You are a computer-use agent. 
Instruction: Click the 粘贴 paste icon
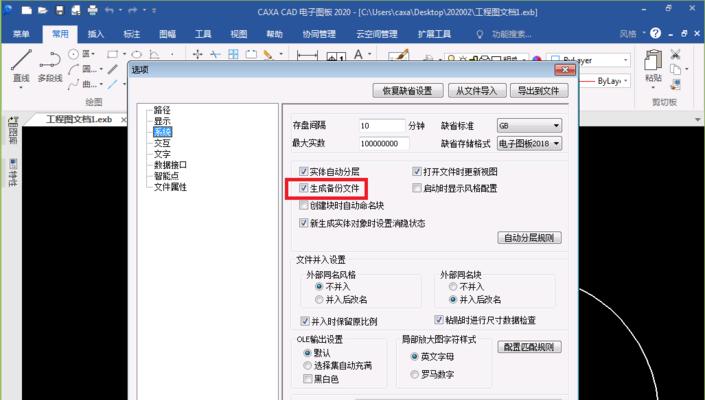click(x=653, y=60)
